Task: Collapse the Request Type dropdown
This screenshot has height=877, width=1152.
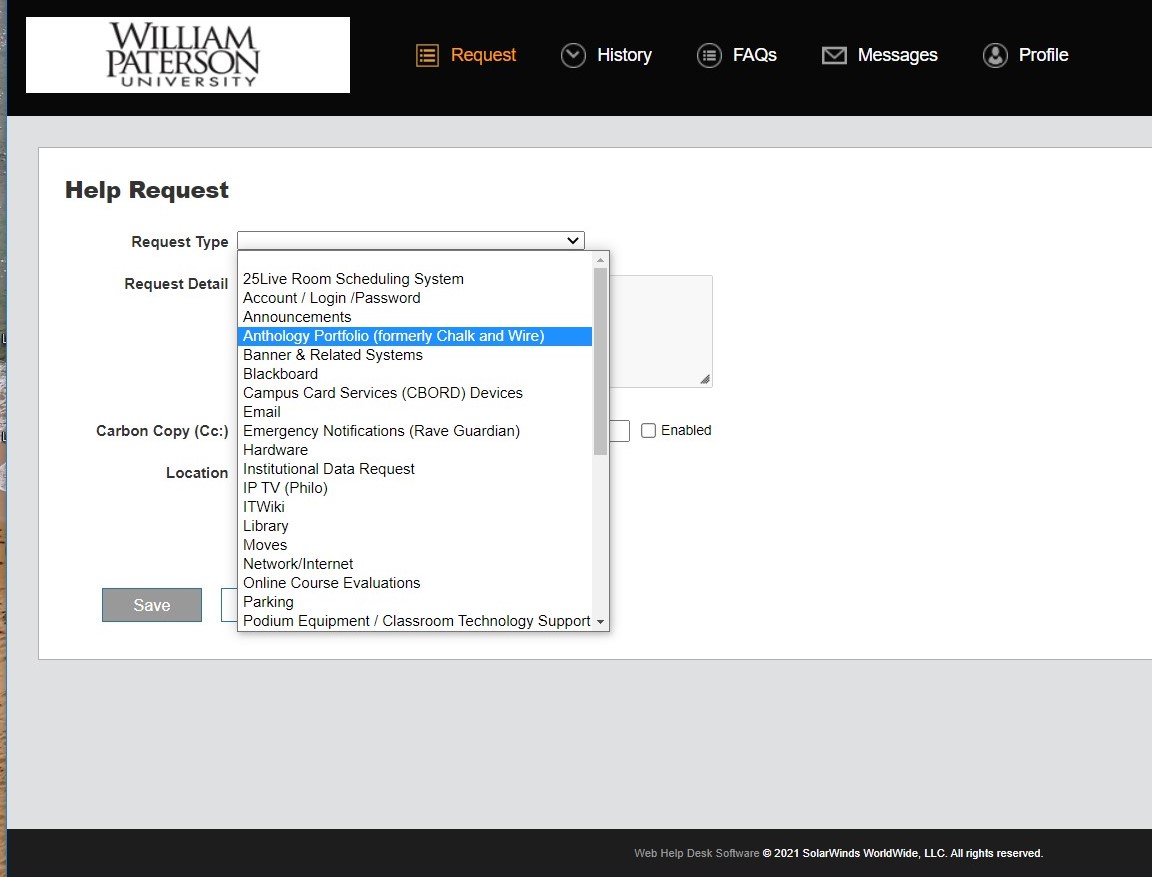Action: click(x=573, y=241)
